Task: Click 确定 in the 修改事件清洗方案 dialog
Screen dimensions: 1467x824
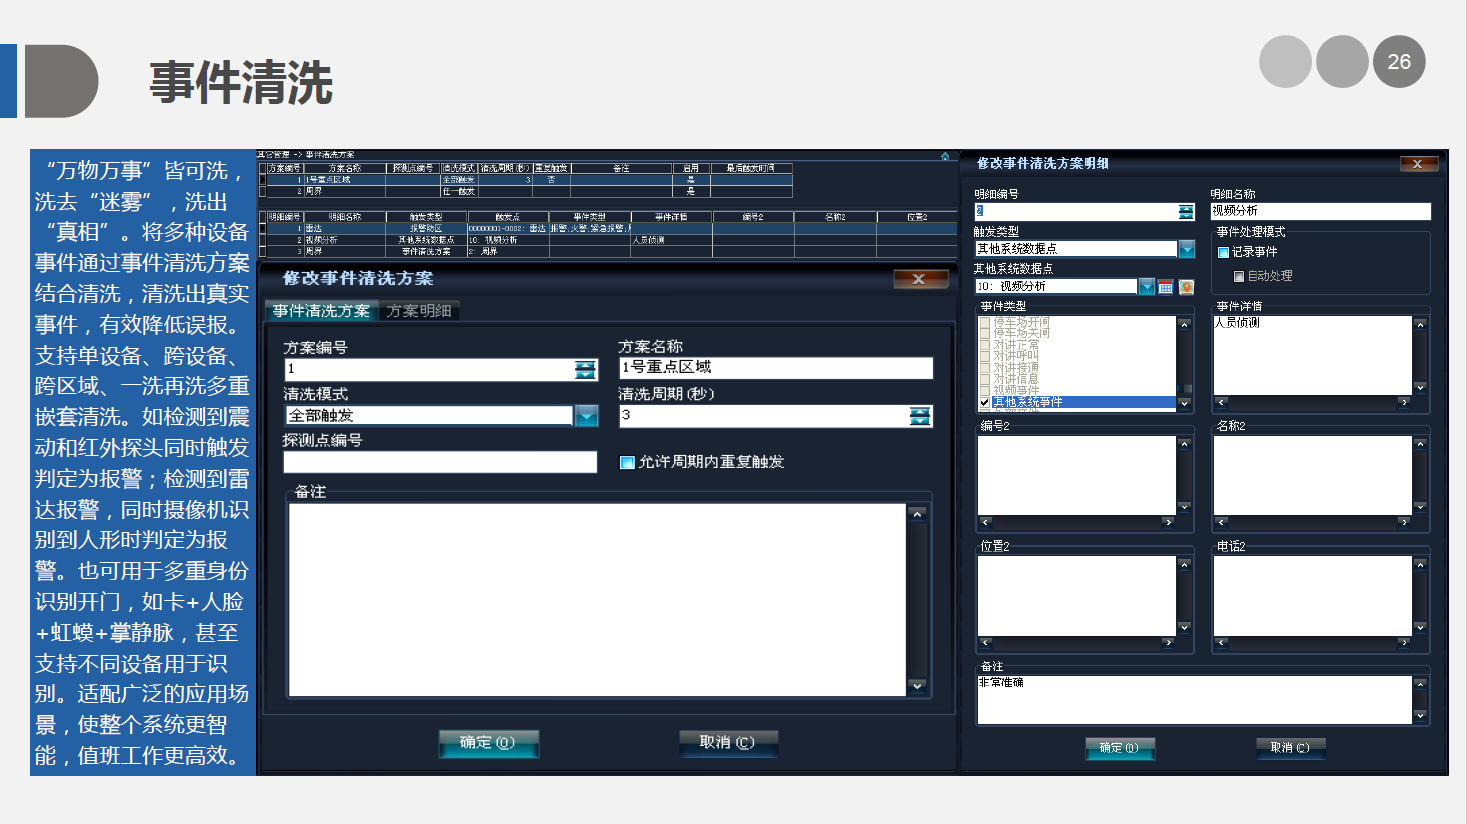Action: click(x=488, y=743)
